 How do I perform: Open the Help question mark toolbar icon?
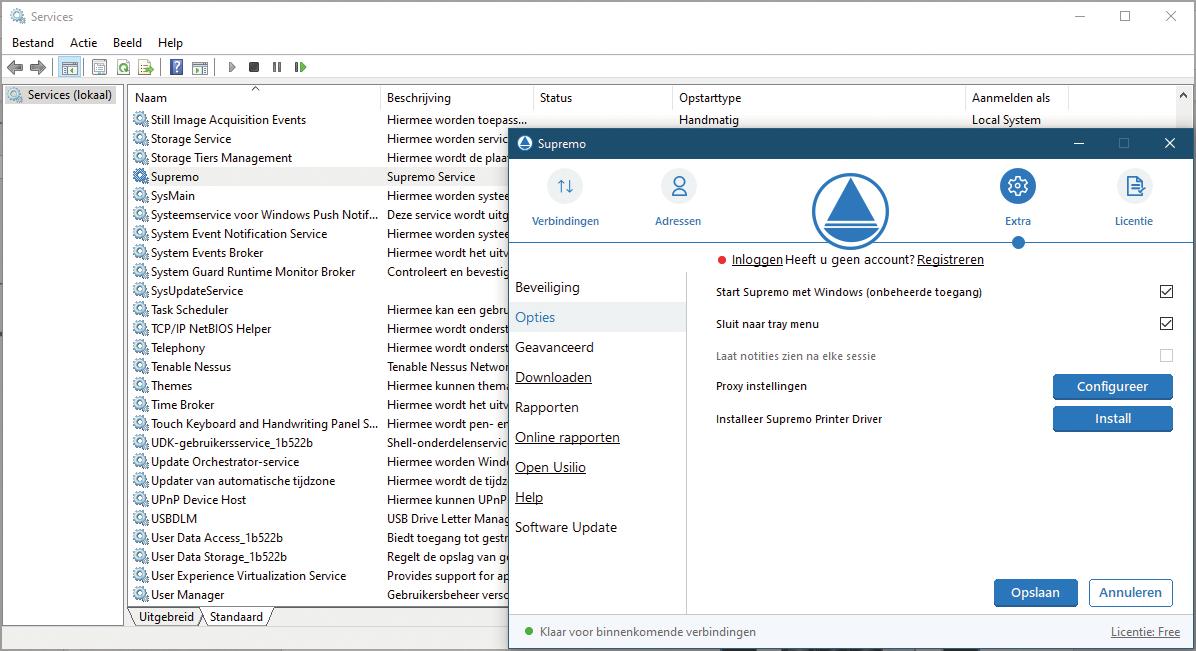coord(176,67)
